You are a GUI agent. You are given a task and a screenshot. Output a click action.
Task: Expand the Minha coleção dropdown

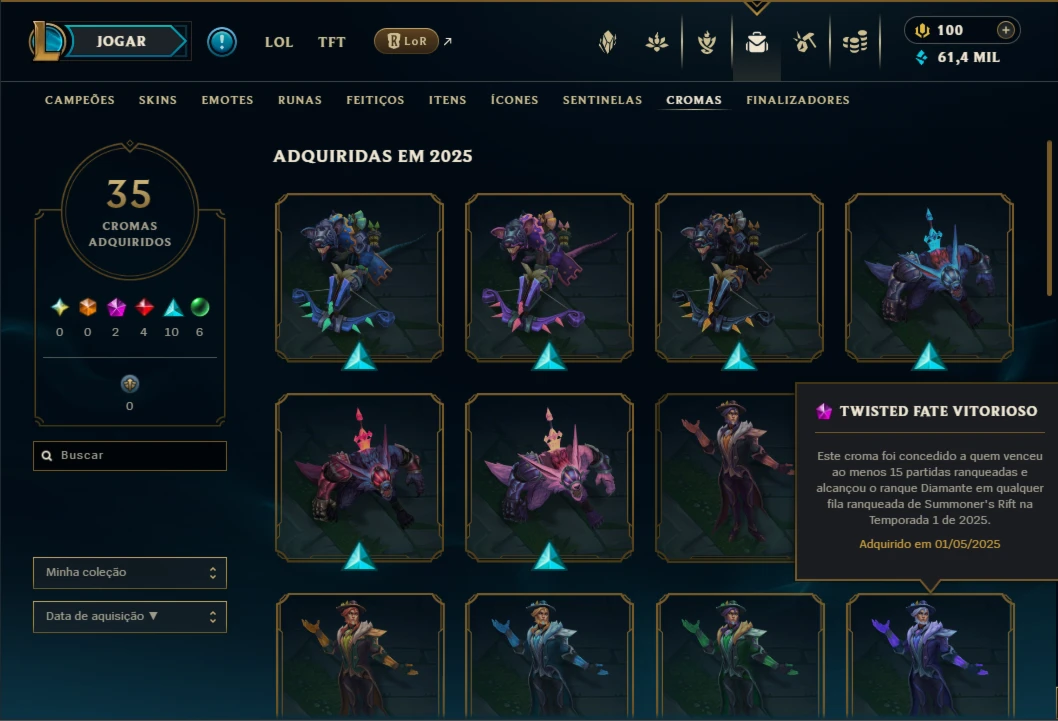130,573
